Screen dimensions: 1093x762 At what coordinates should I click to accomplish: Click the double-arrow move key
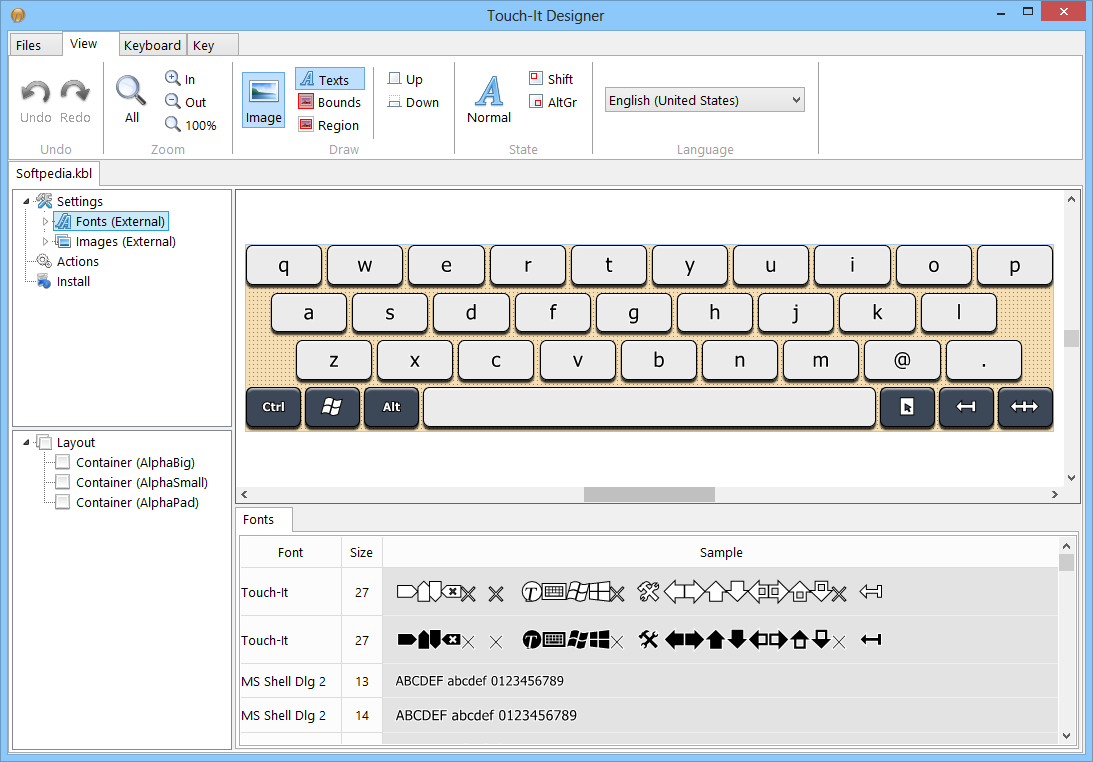coord(1025,407)
